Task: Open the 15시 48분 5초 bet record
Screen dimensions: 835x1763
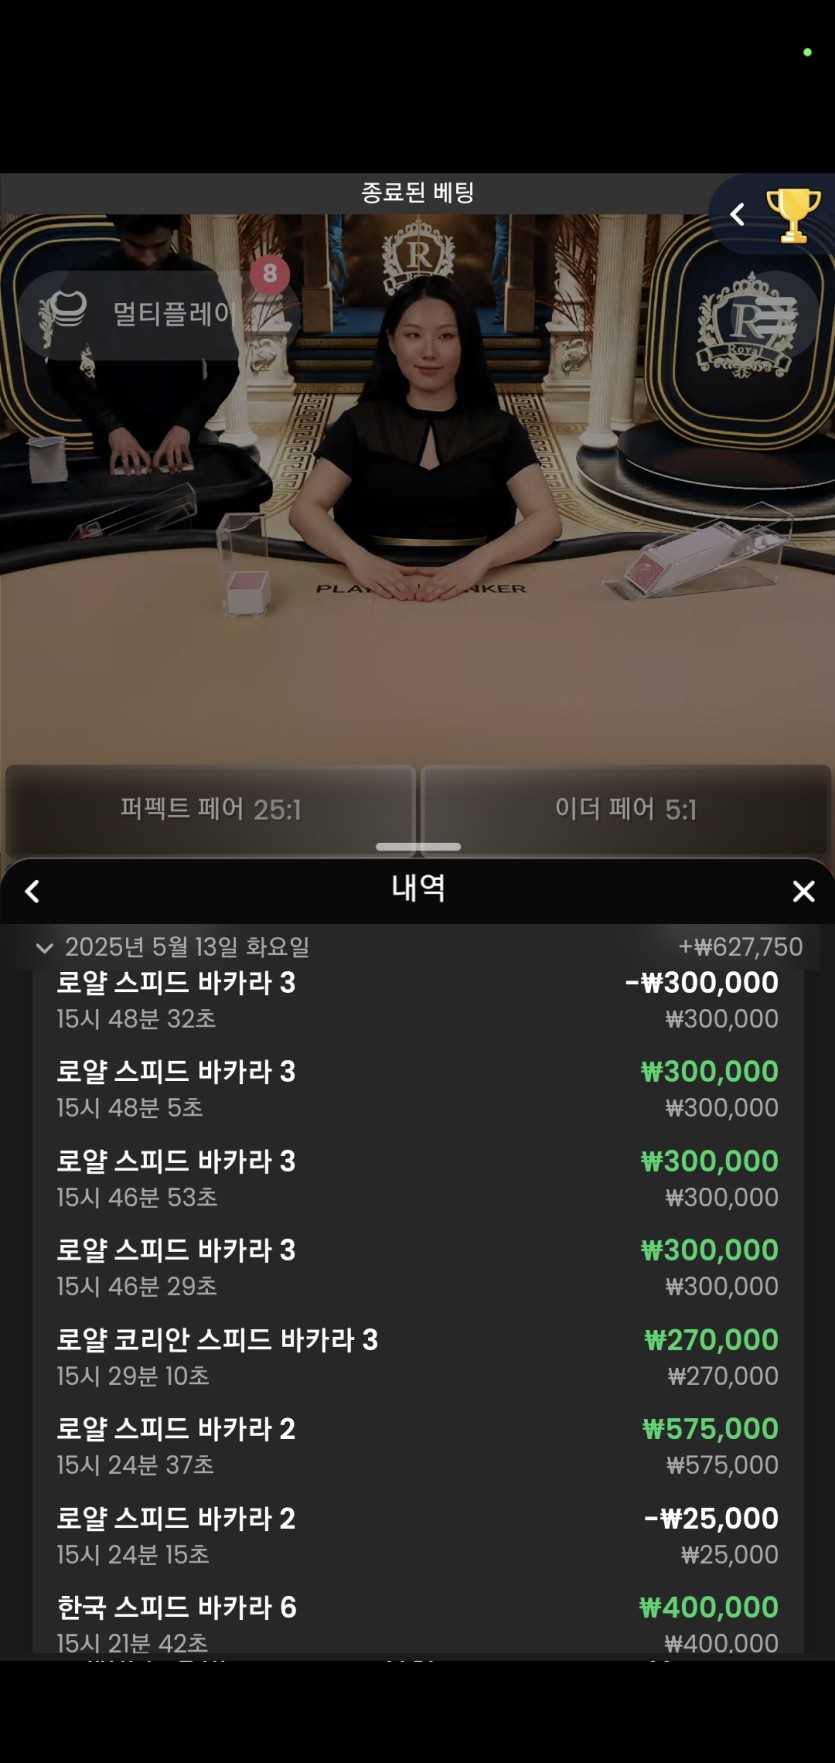Action: click(418, 1089)
